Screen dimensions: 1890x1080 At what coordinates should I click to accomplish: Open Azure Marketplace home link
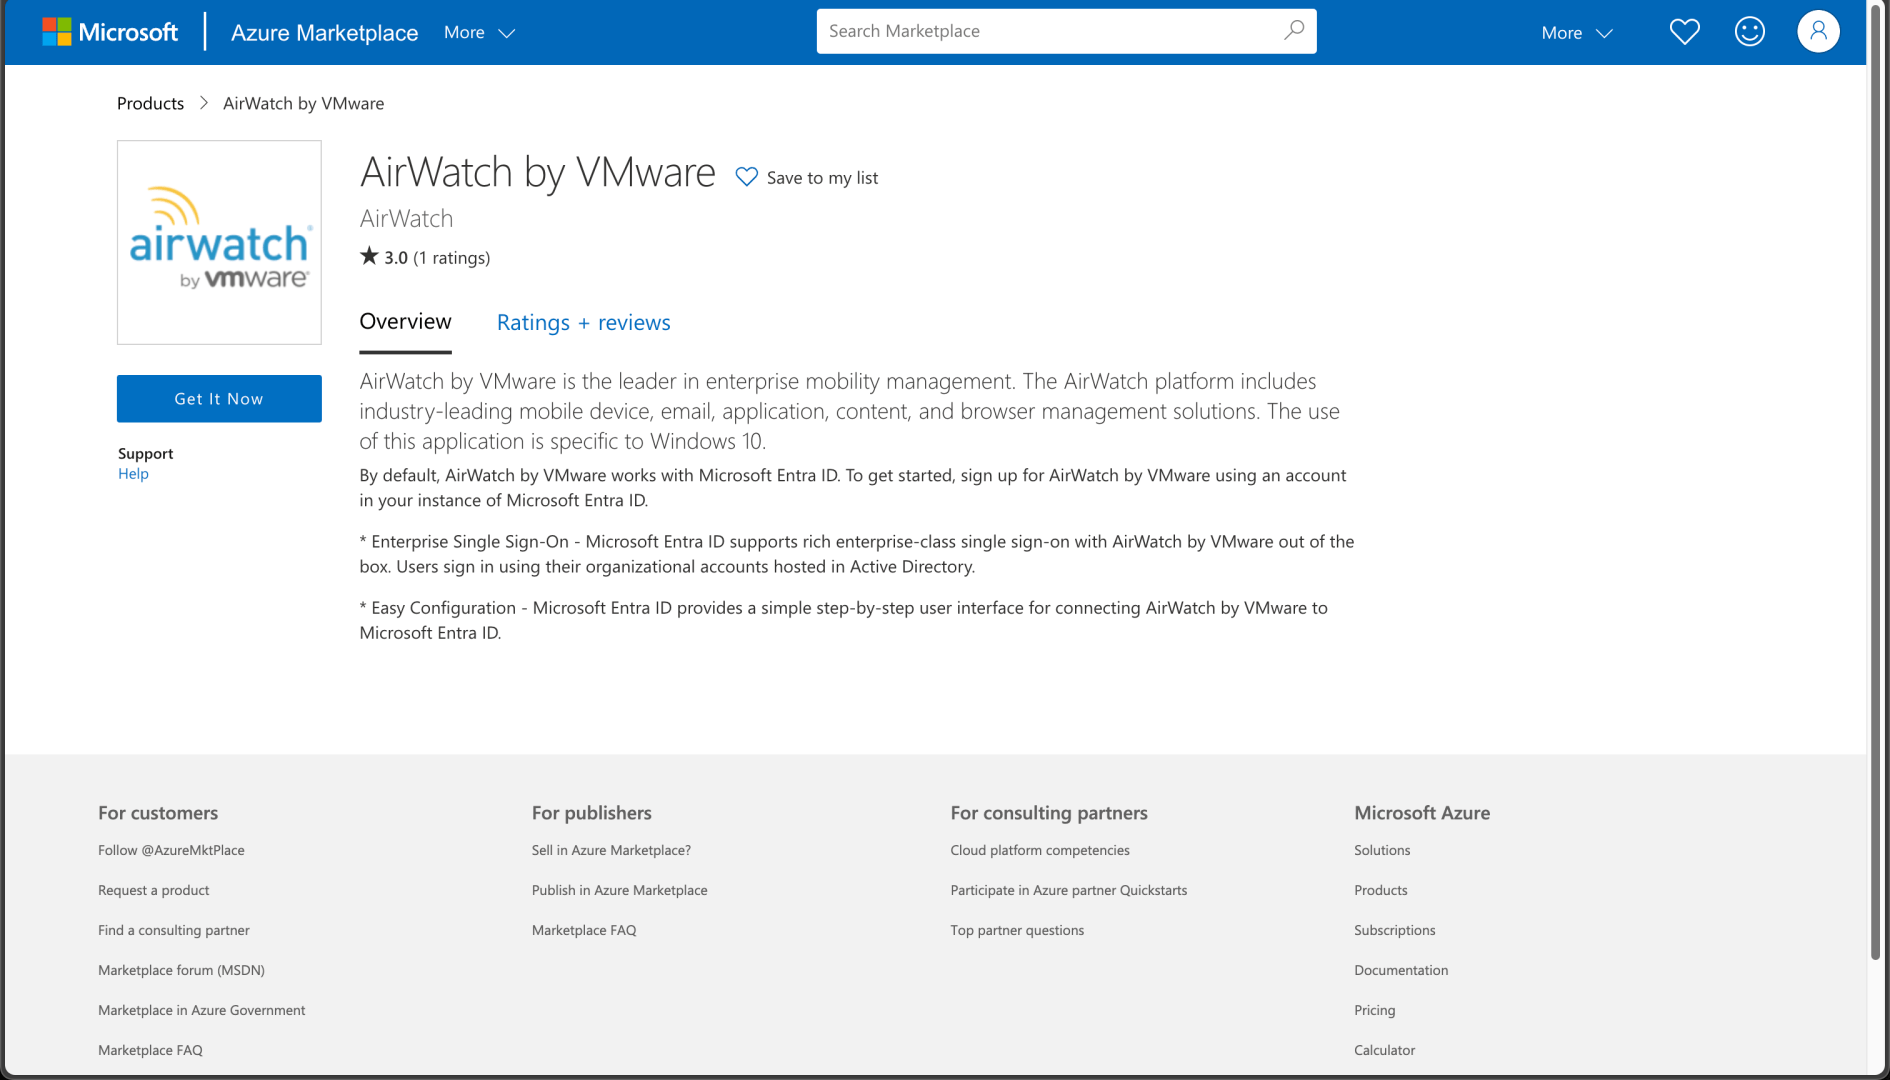pyautogui.click(x=324, y=33)
